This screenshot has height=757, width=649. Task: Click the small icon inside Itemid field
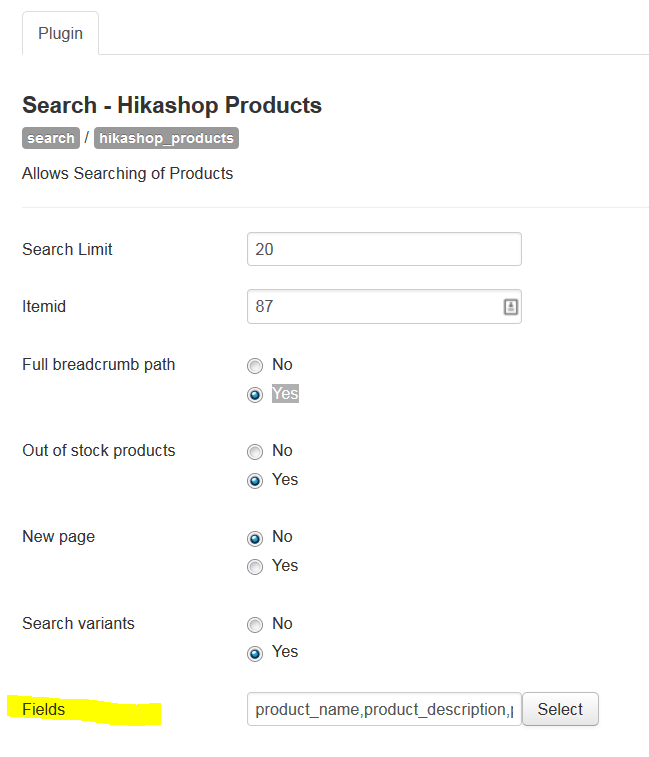(510, 307)
